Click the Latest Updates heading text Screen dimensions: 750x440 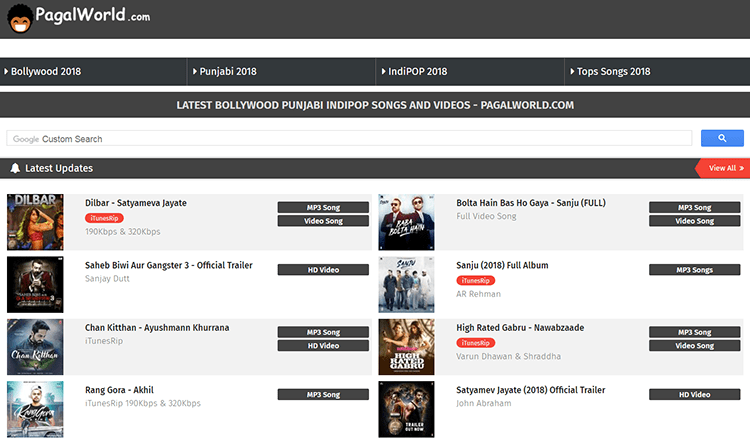59,168
